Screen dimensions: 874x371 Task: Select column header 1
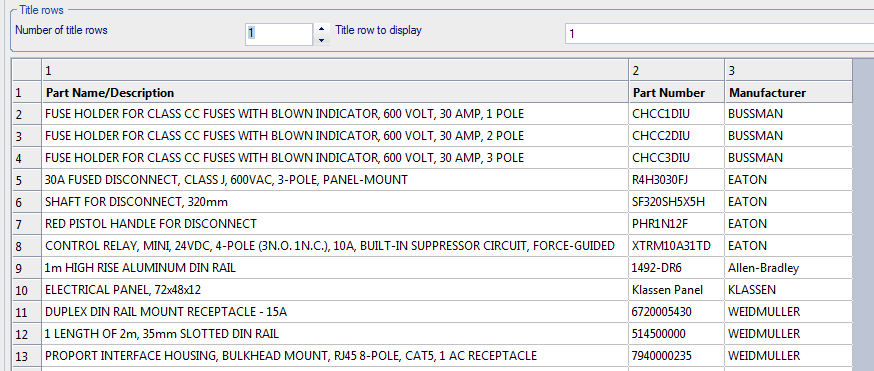coord(334,70)
